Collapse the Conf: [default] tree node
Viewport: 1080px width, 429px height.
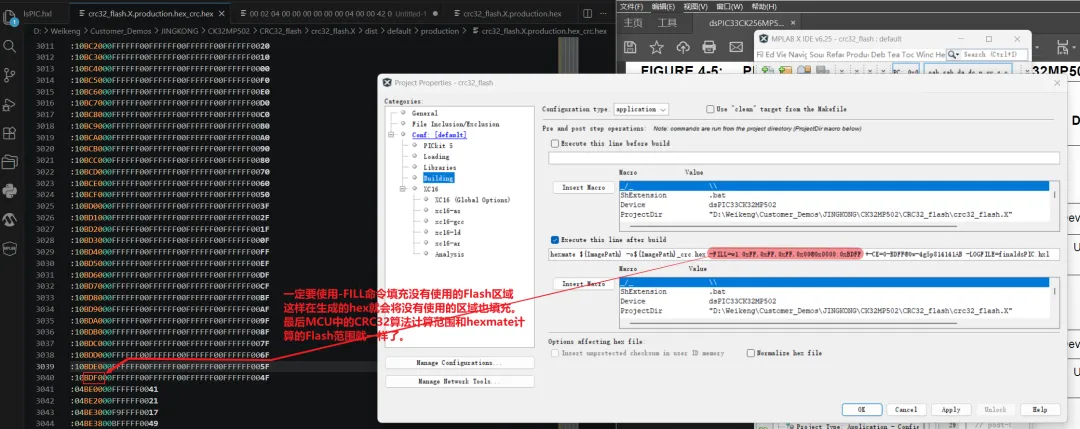tap(393, 135)
